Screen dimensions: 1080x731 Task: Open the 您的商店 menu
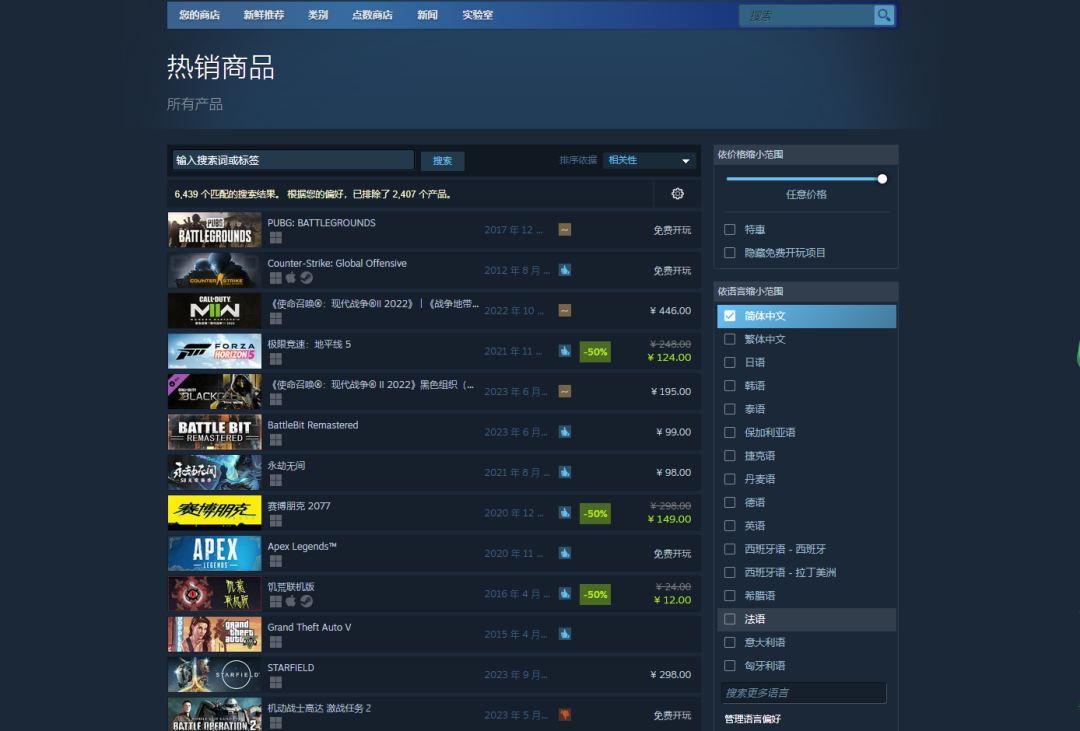(x=200, y=15)
